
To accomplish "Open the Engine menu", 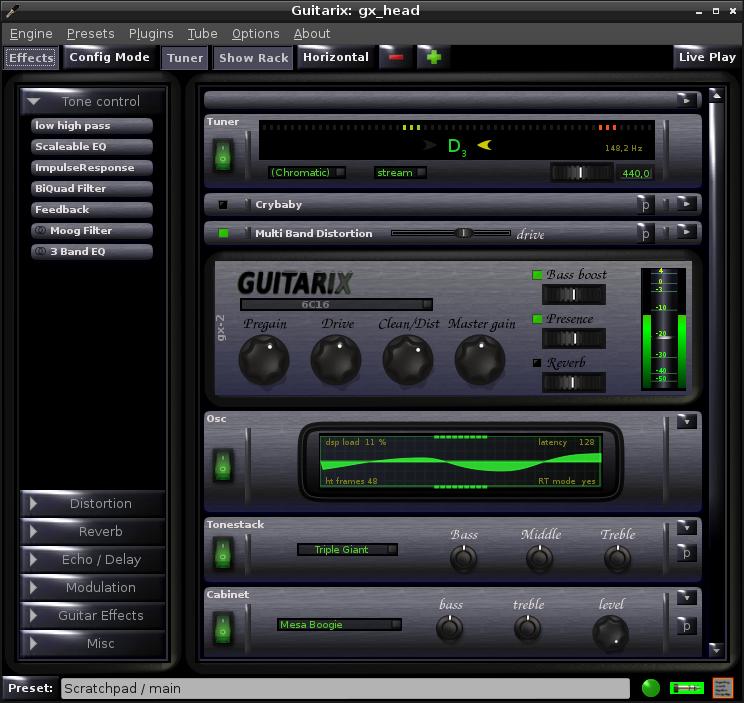I will (x=31, y=34).
